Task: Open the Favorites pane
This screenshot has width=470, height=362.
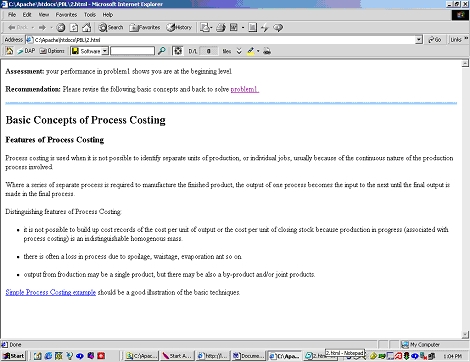Action: pyautogui.click(x=145, y=28)
